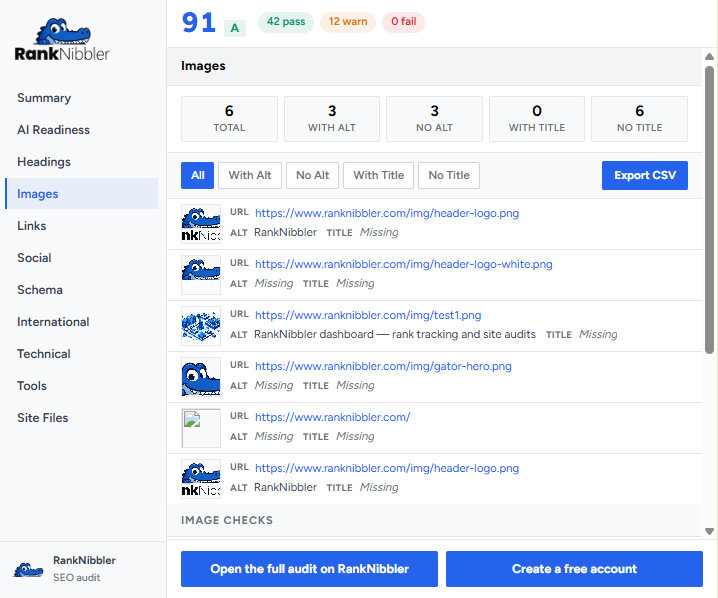718x598 pixels.
Task: Click the 6 Total stat card
Action: (x=229, y=119)
